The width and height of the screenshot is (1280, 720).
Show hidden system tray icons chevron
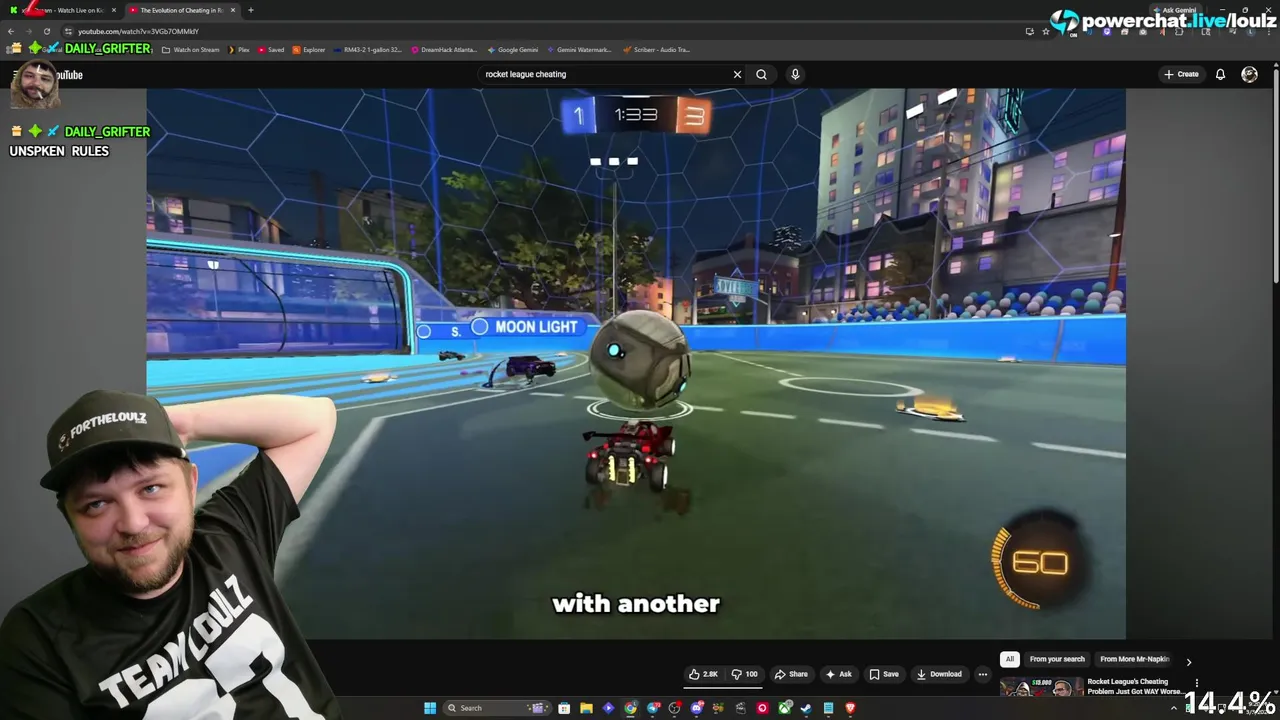1175,708
